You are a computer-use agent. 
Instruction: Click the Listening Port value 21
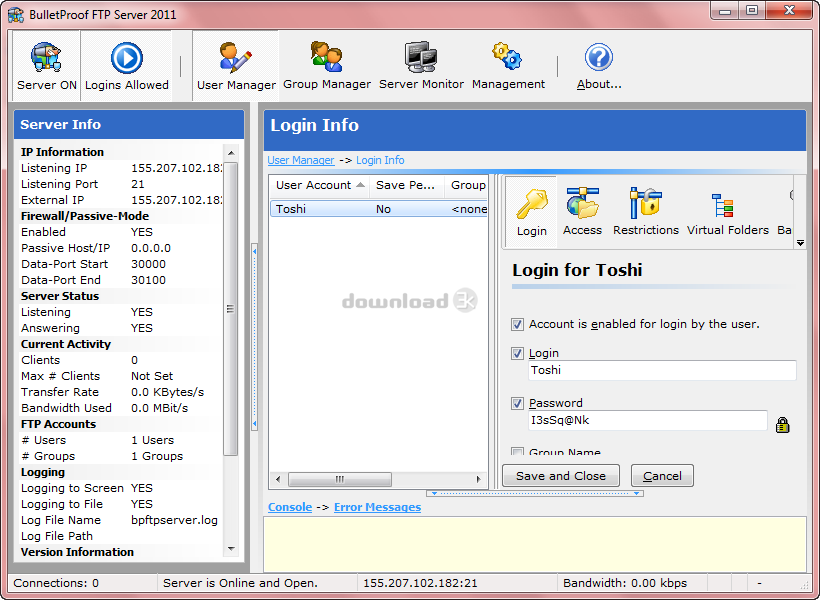coord(138,184)
